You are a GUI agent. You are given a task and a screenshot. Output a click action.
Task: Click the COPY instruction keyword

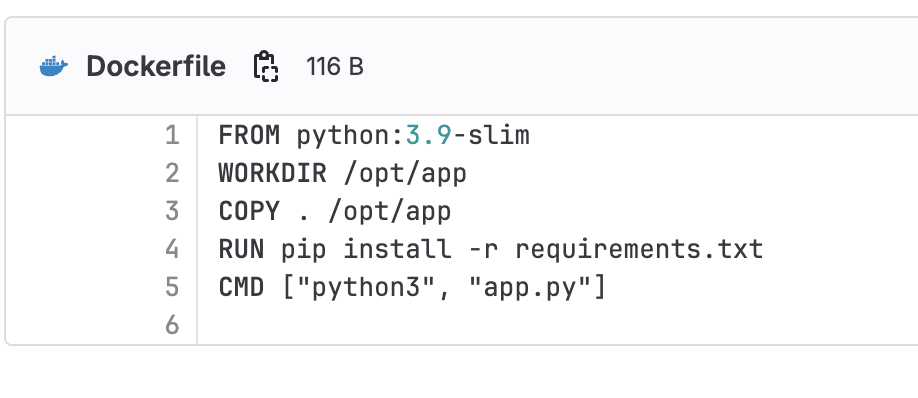(249, 211)
